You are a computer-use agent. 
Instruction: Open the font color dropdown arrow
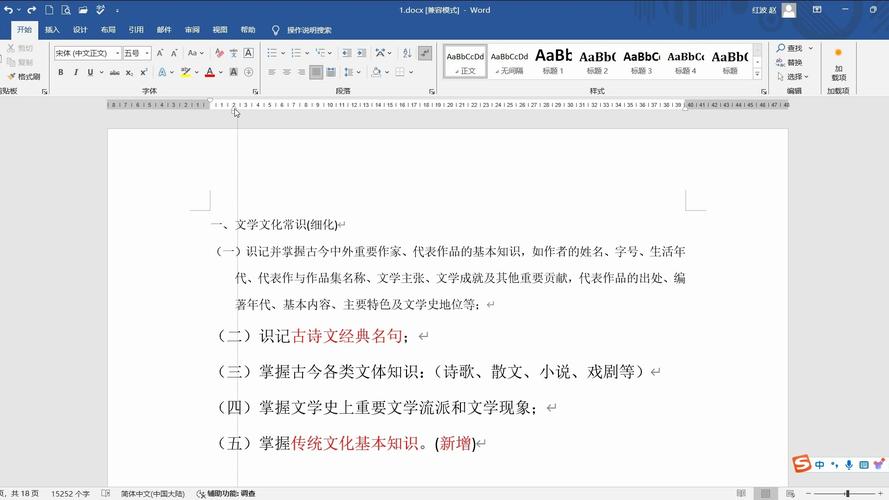pos(221,73)
